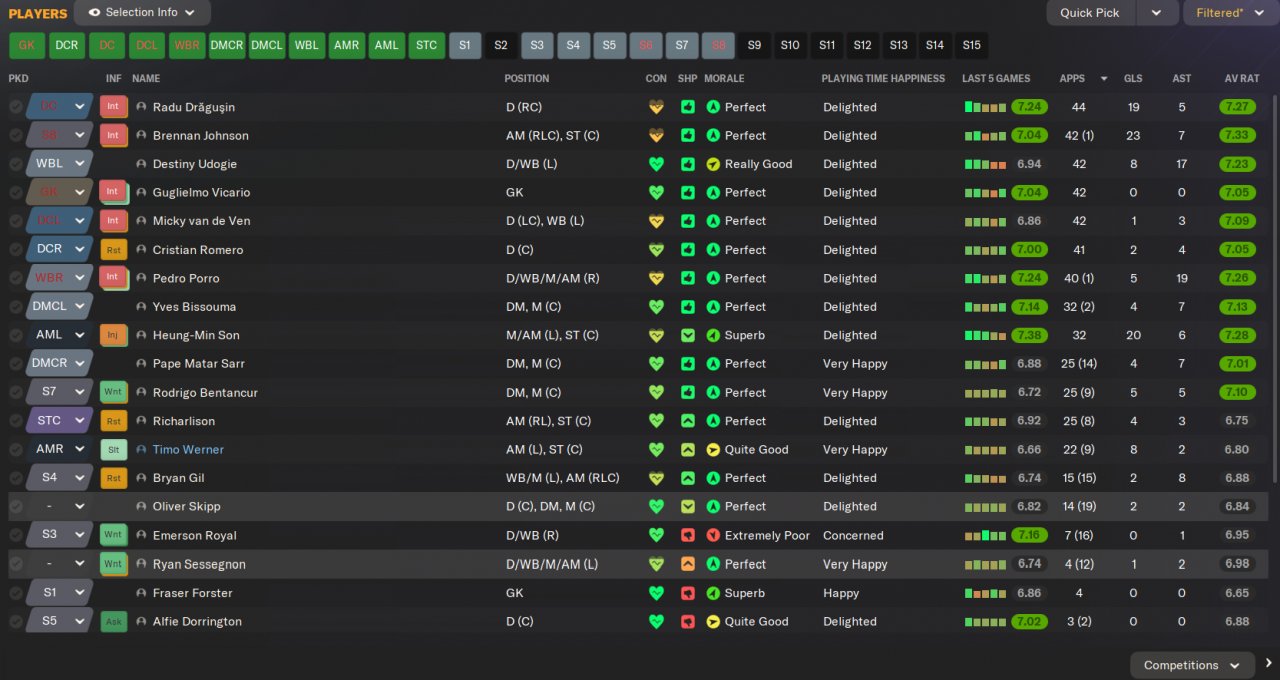Viewport: 1280px width, 680px height.
Task: Click the condition heart icon for Guglielmo Vicario
Action: pyautogui.click(x=656, y=192)
